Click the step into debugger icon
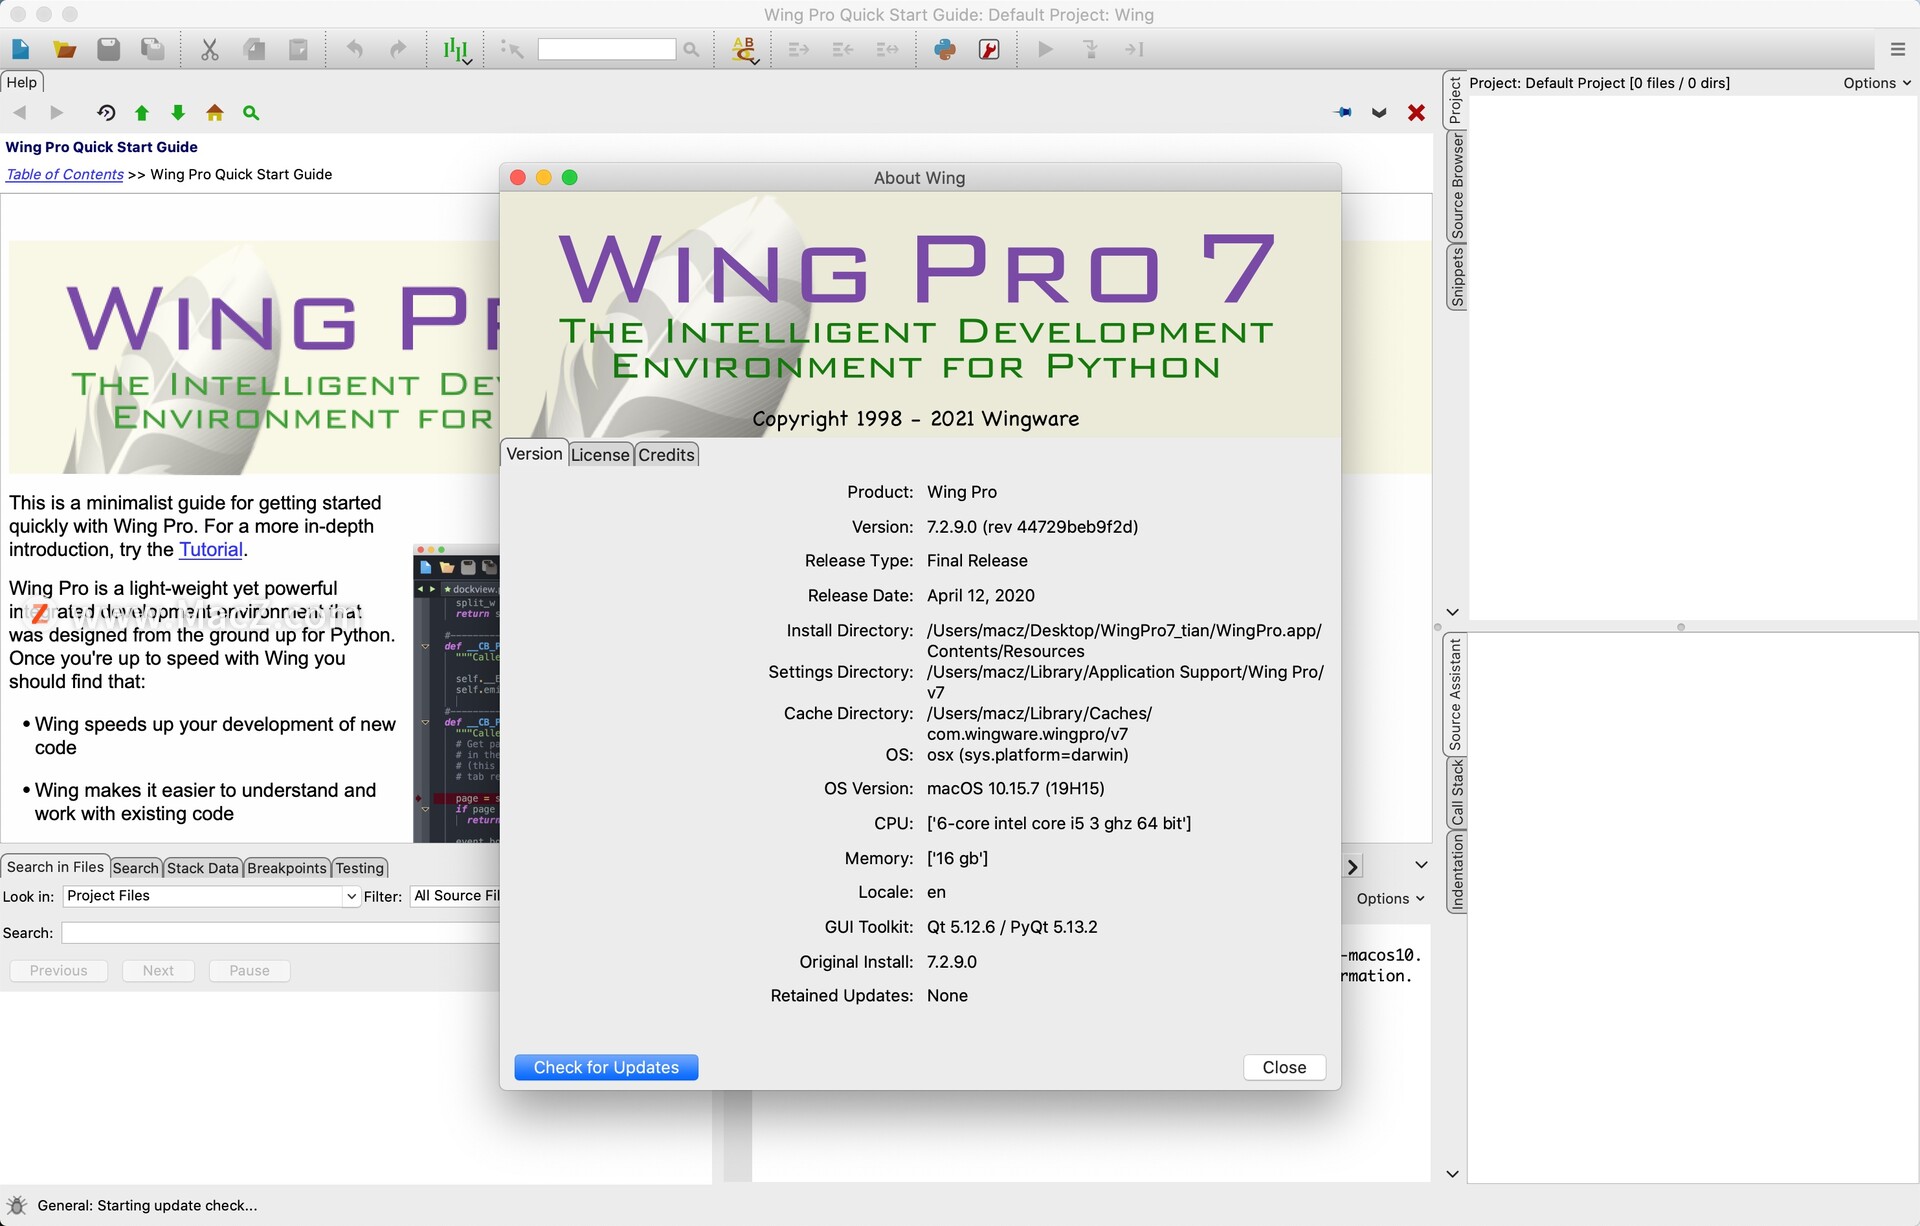 (1091, 49)
